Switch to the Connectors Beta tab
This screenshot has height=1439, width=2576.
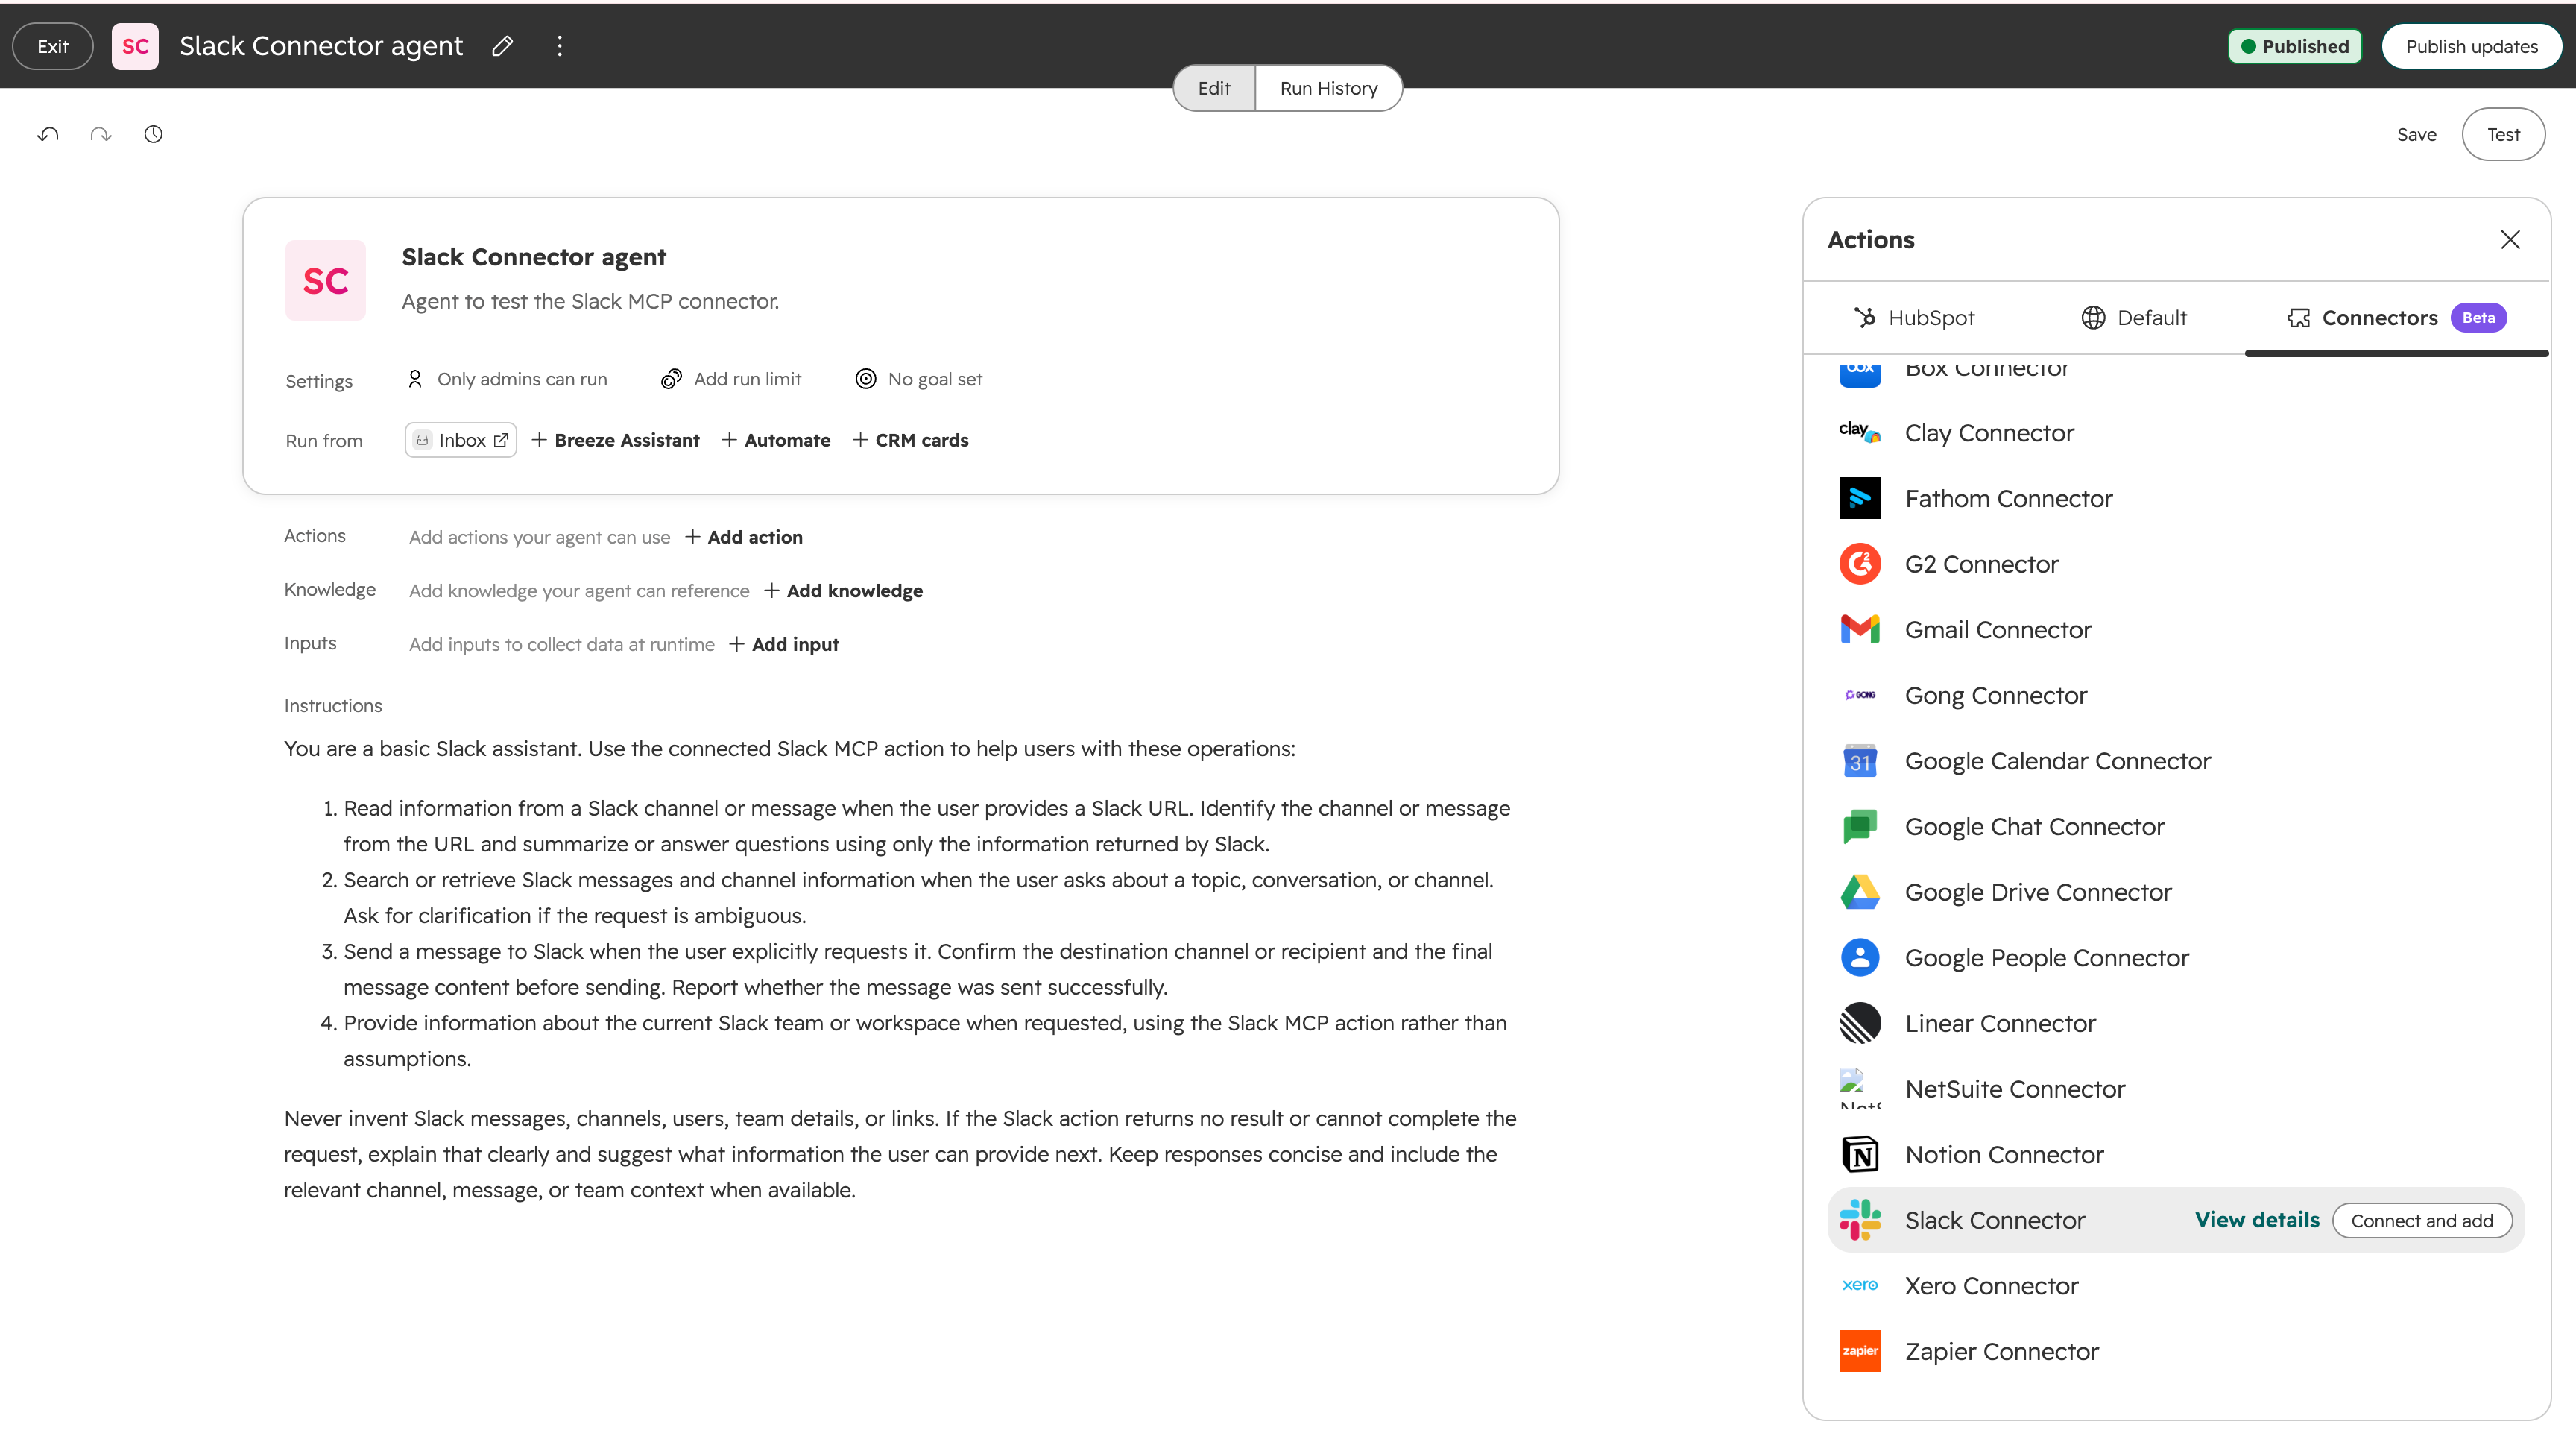(x=2396, y=318)
